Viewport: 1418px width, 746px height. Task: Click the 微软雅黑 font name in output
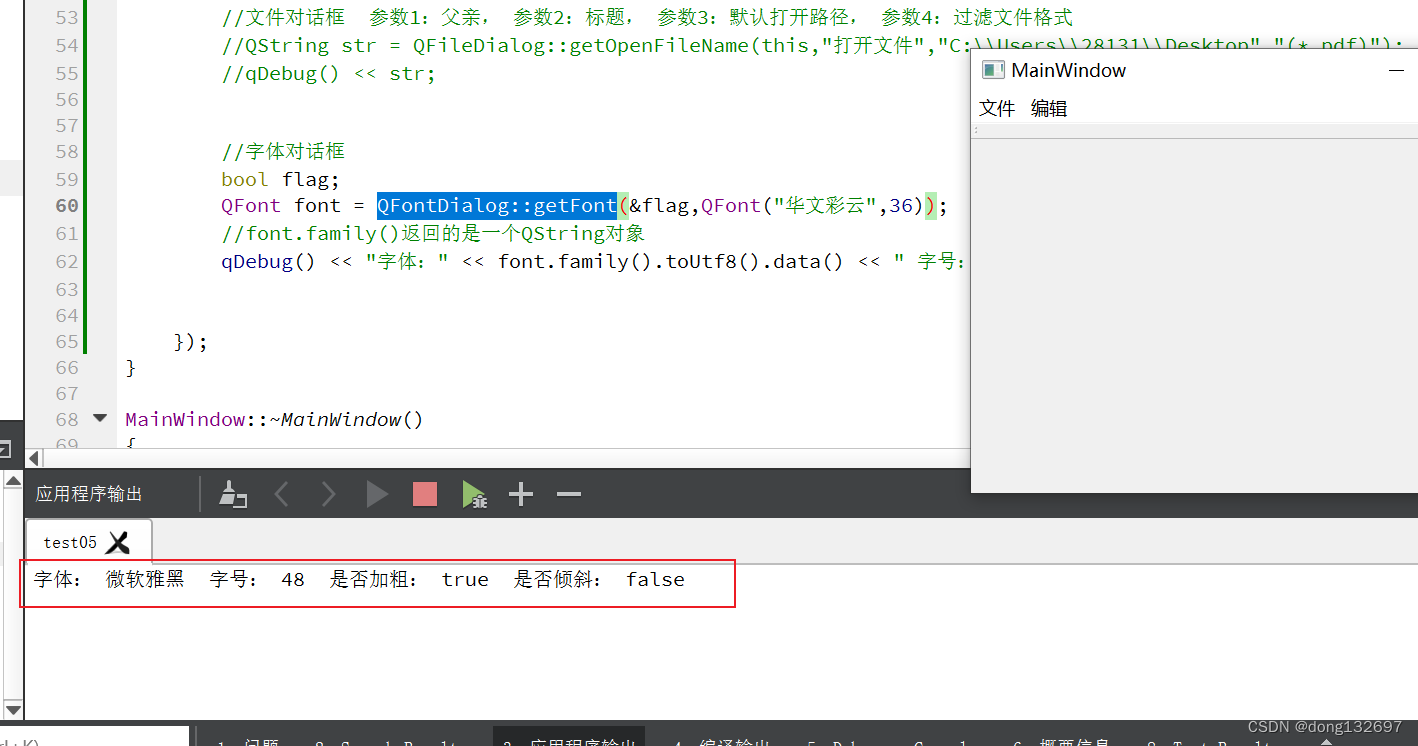pyautogui.click(x=146, y=579)
